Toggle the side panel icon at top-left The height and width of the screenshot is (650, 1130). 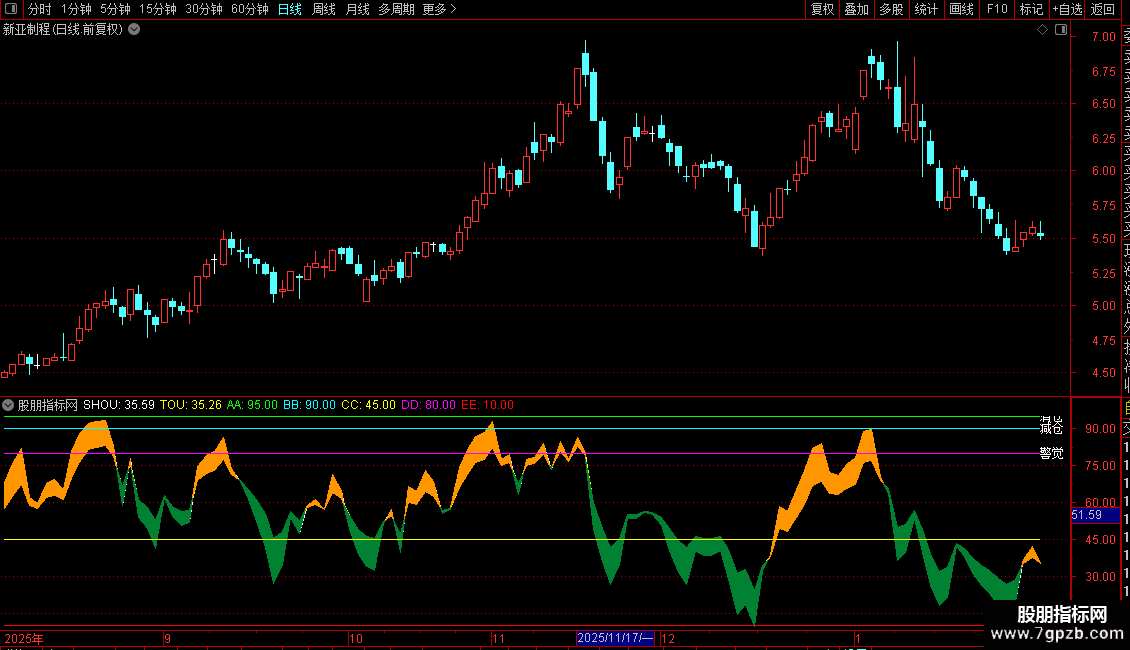point(11,9)
